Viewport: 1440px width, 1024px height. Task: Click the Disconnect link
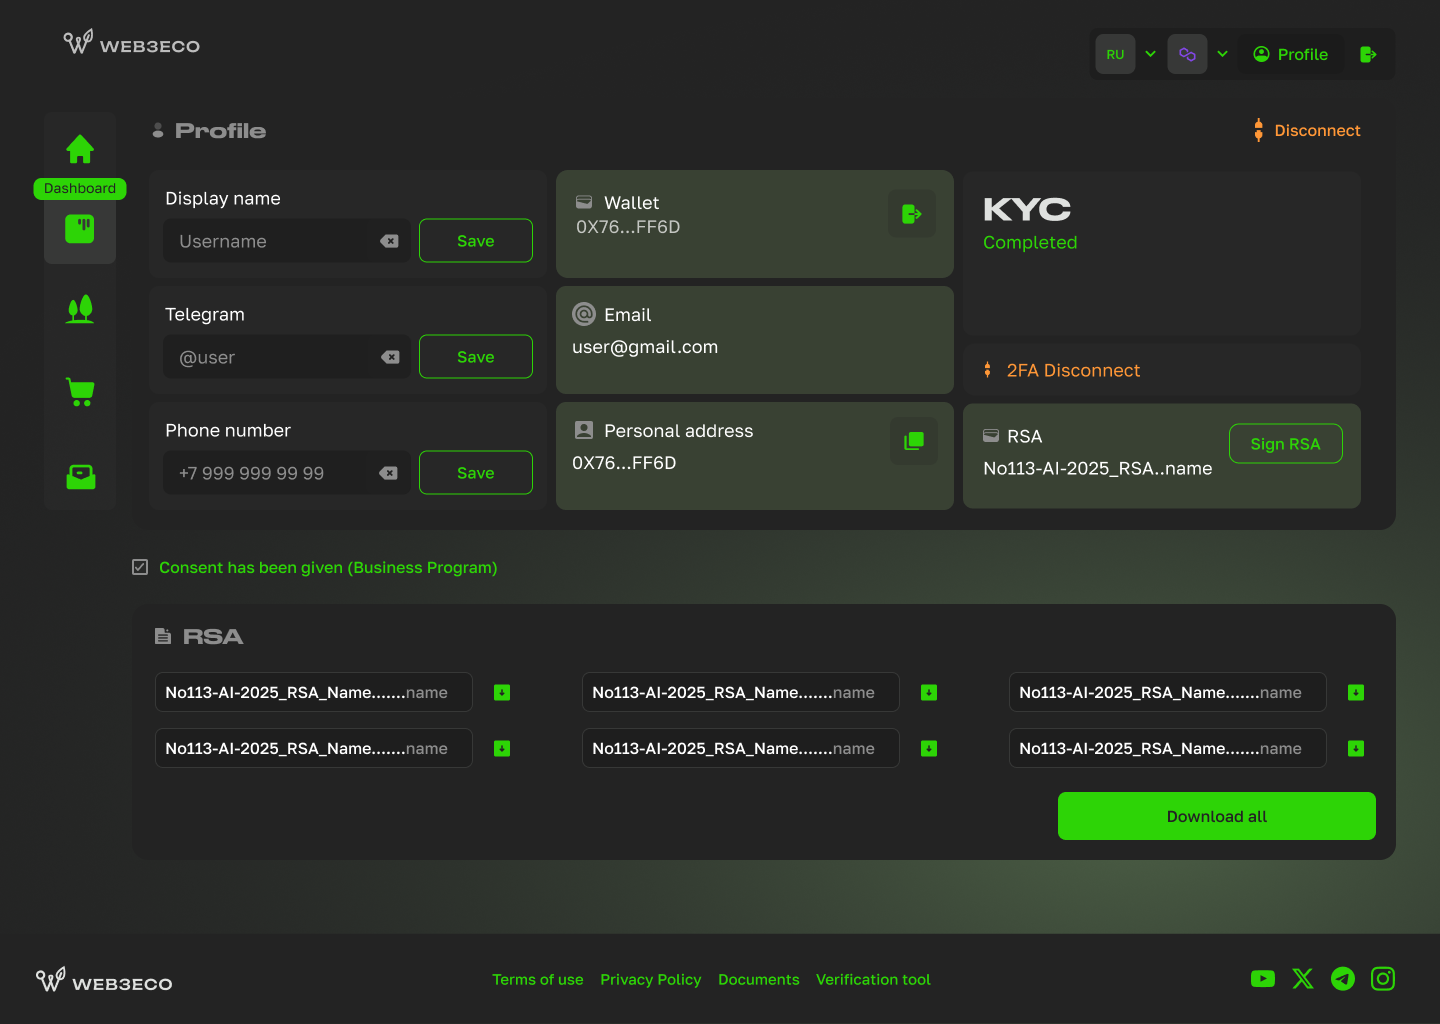pos(1307,130)
